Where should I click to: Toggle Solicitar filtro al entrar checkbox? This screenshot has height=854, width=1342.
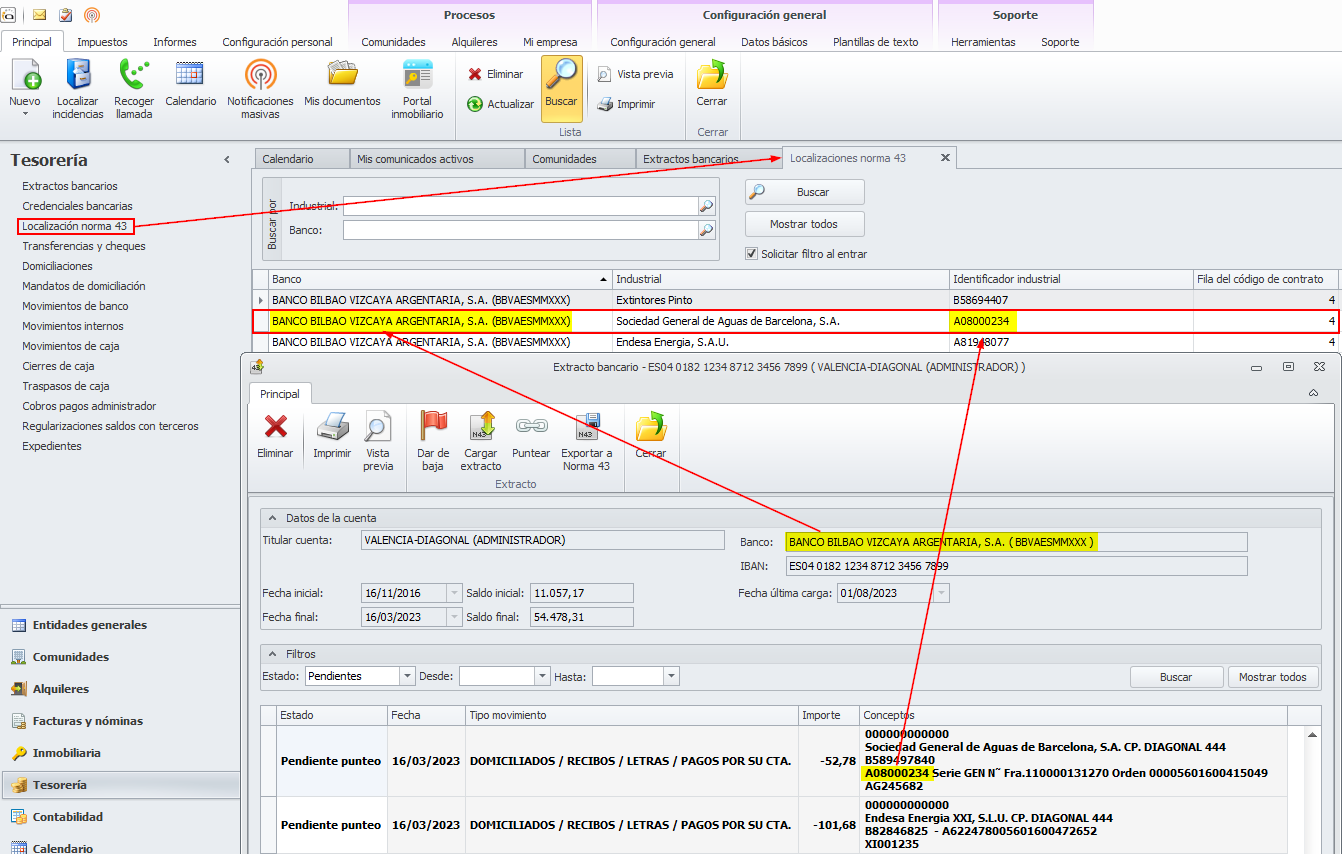pos(752,254)
